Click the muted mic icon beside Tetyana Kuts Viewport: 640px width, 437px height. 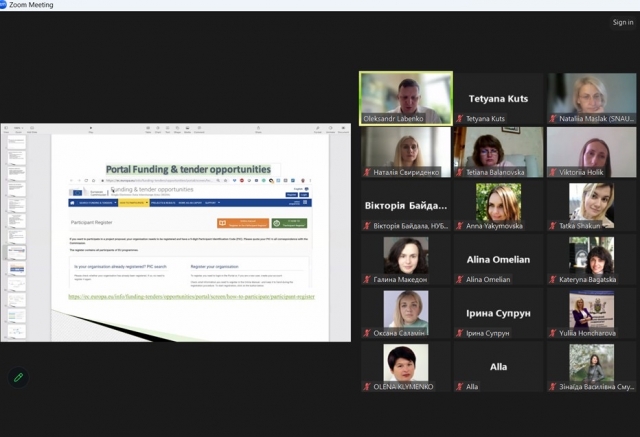click(x=460, y=119)
